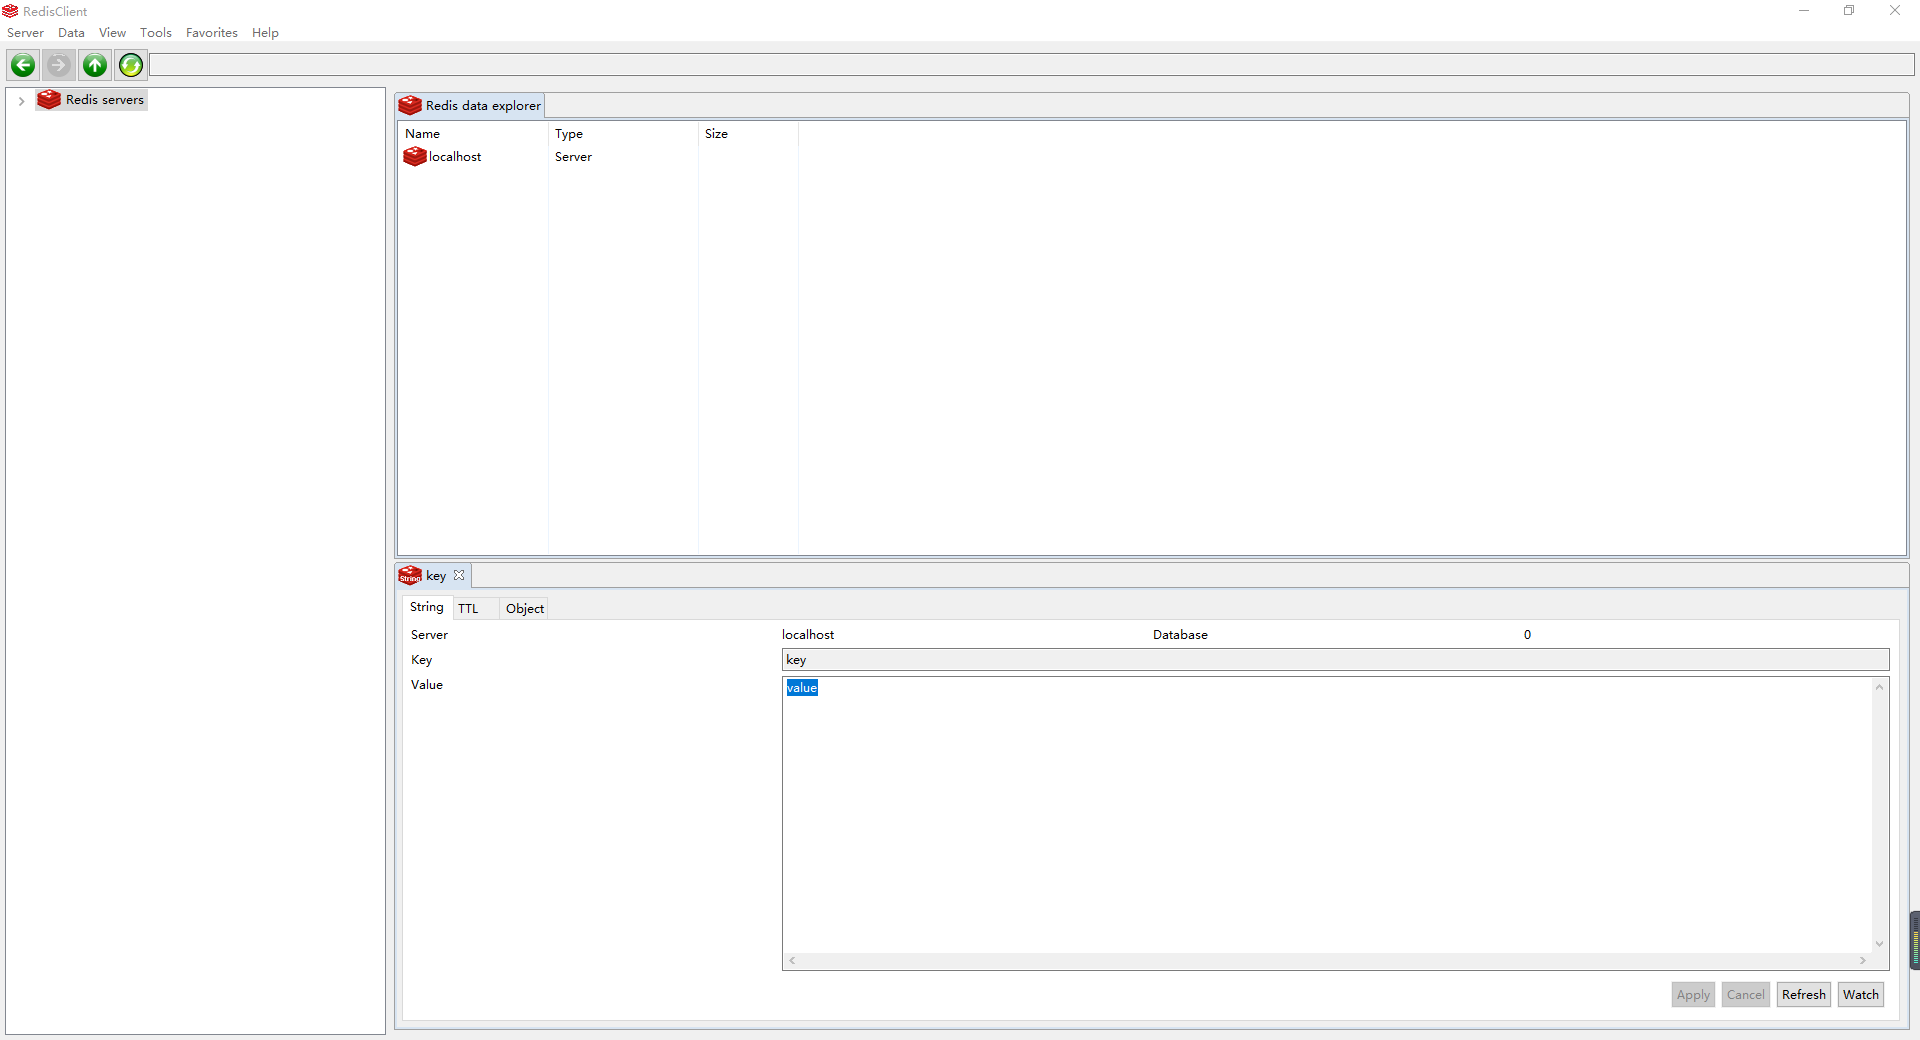
Task: Click the Cancel button
Action: point(1746,995)
